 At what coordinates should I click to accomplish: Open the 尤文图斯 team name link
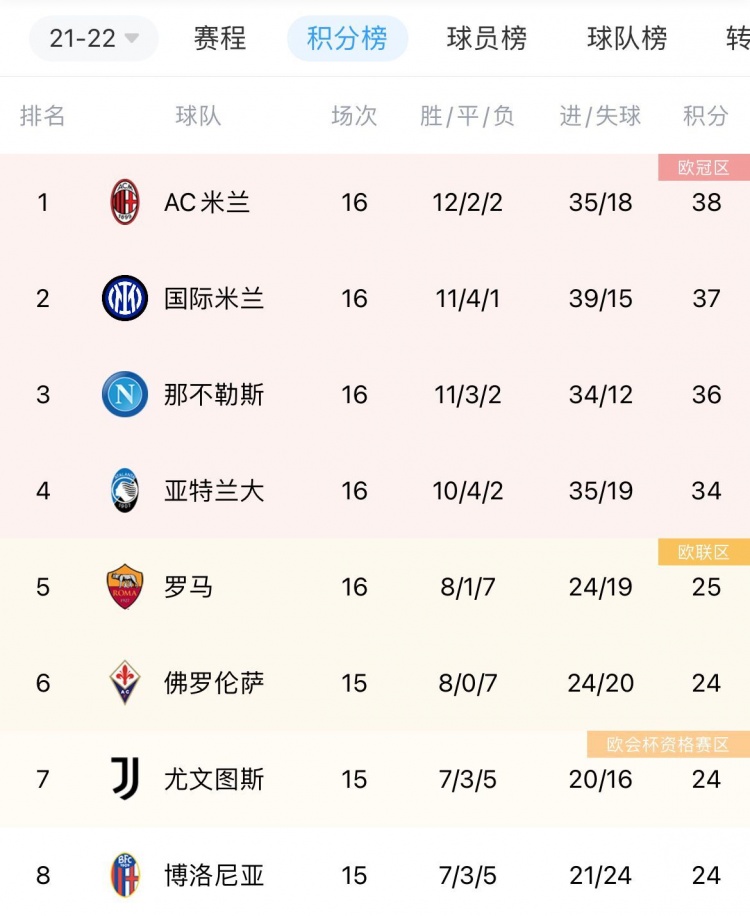214,779
